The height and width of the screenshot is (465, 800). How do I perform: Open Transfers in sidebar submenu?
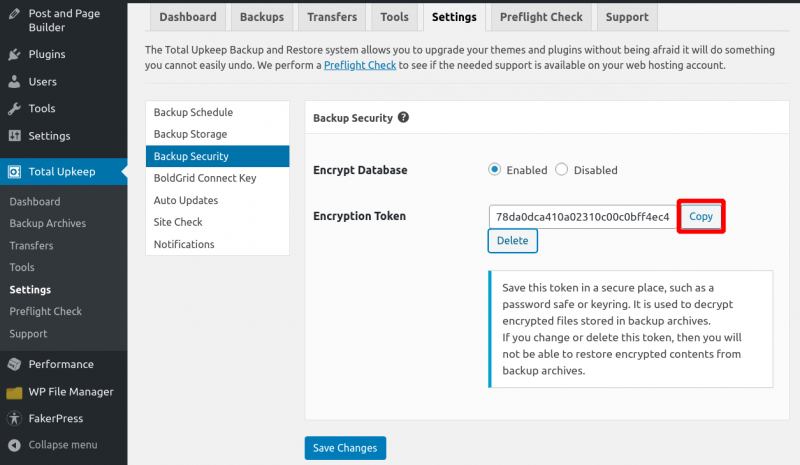(x=31, y=246)
